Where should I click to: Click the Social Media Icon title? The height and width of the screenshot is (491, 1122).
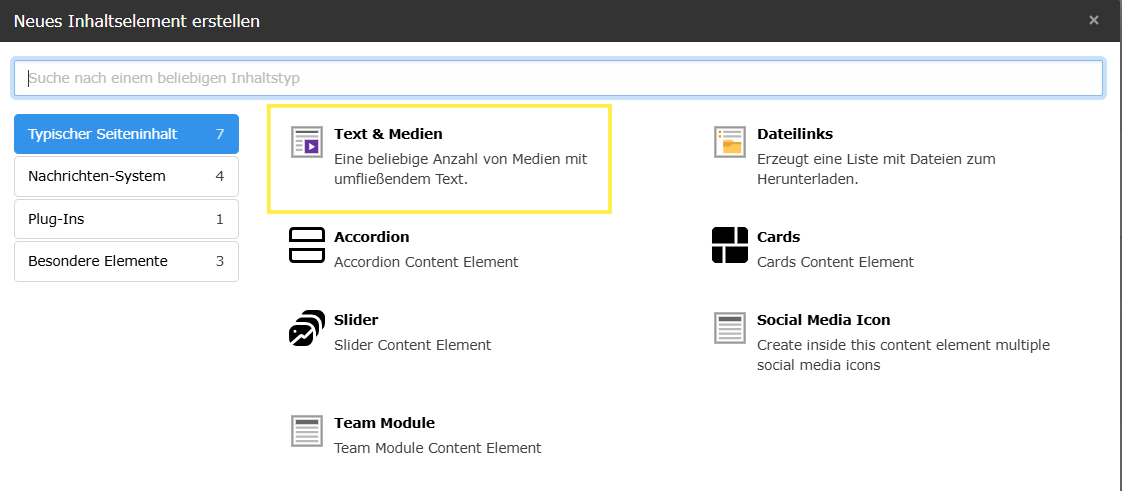click(823, 320)
